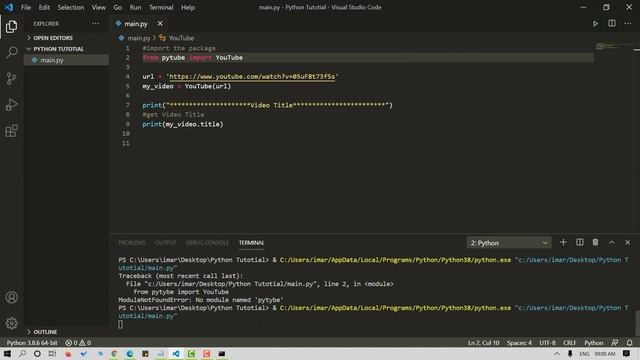Open the Terminal menu
The width and height of the screenshot is (640, 360).
coord(161,7)
